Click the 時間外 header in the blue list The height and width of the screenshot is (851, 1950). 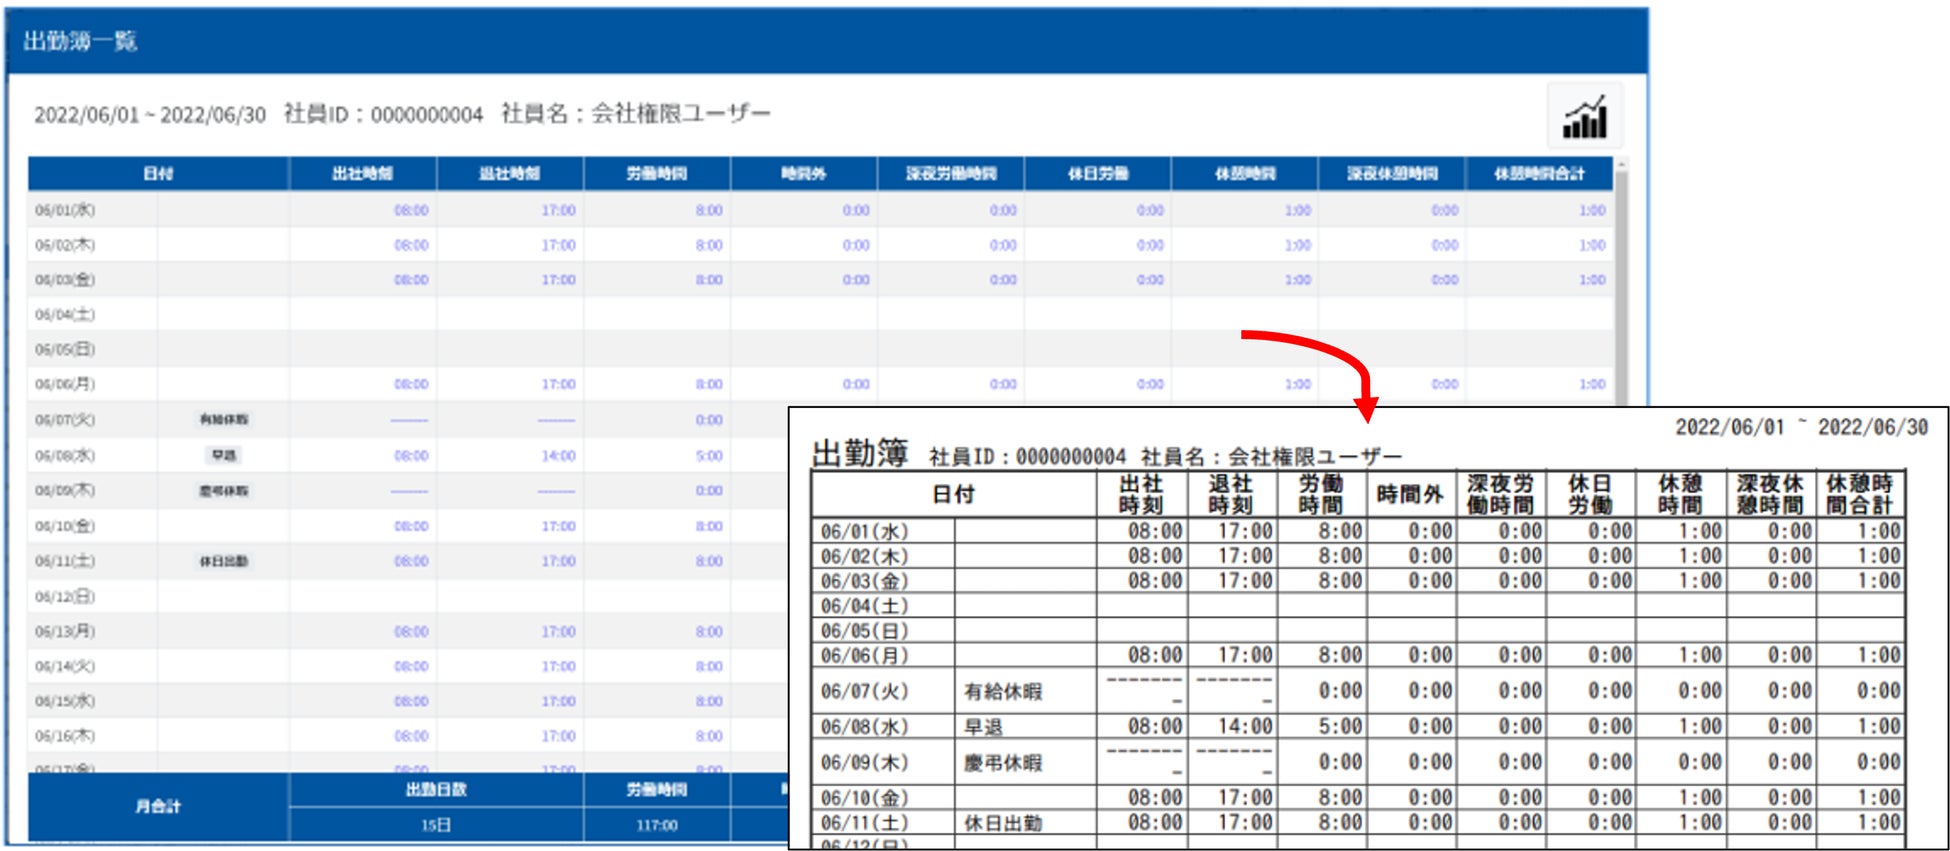click(x=804, y=174)
